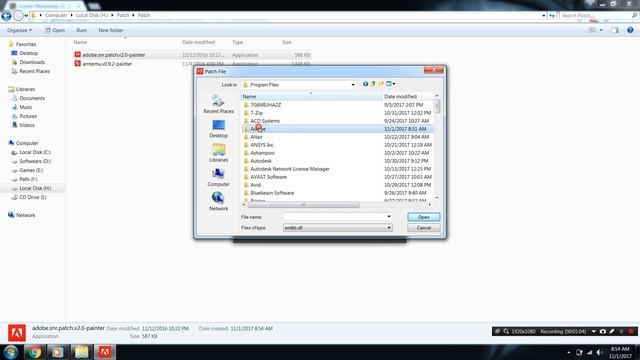Click the Explorer forward navigation button

coord(18,16)
